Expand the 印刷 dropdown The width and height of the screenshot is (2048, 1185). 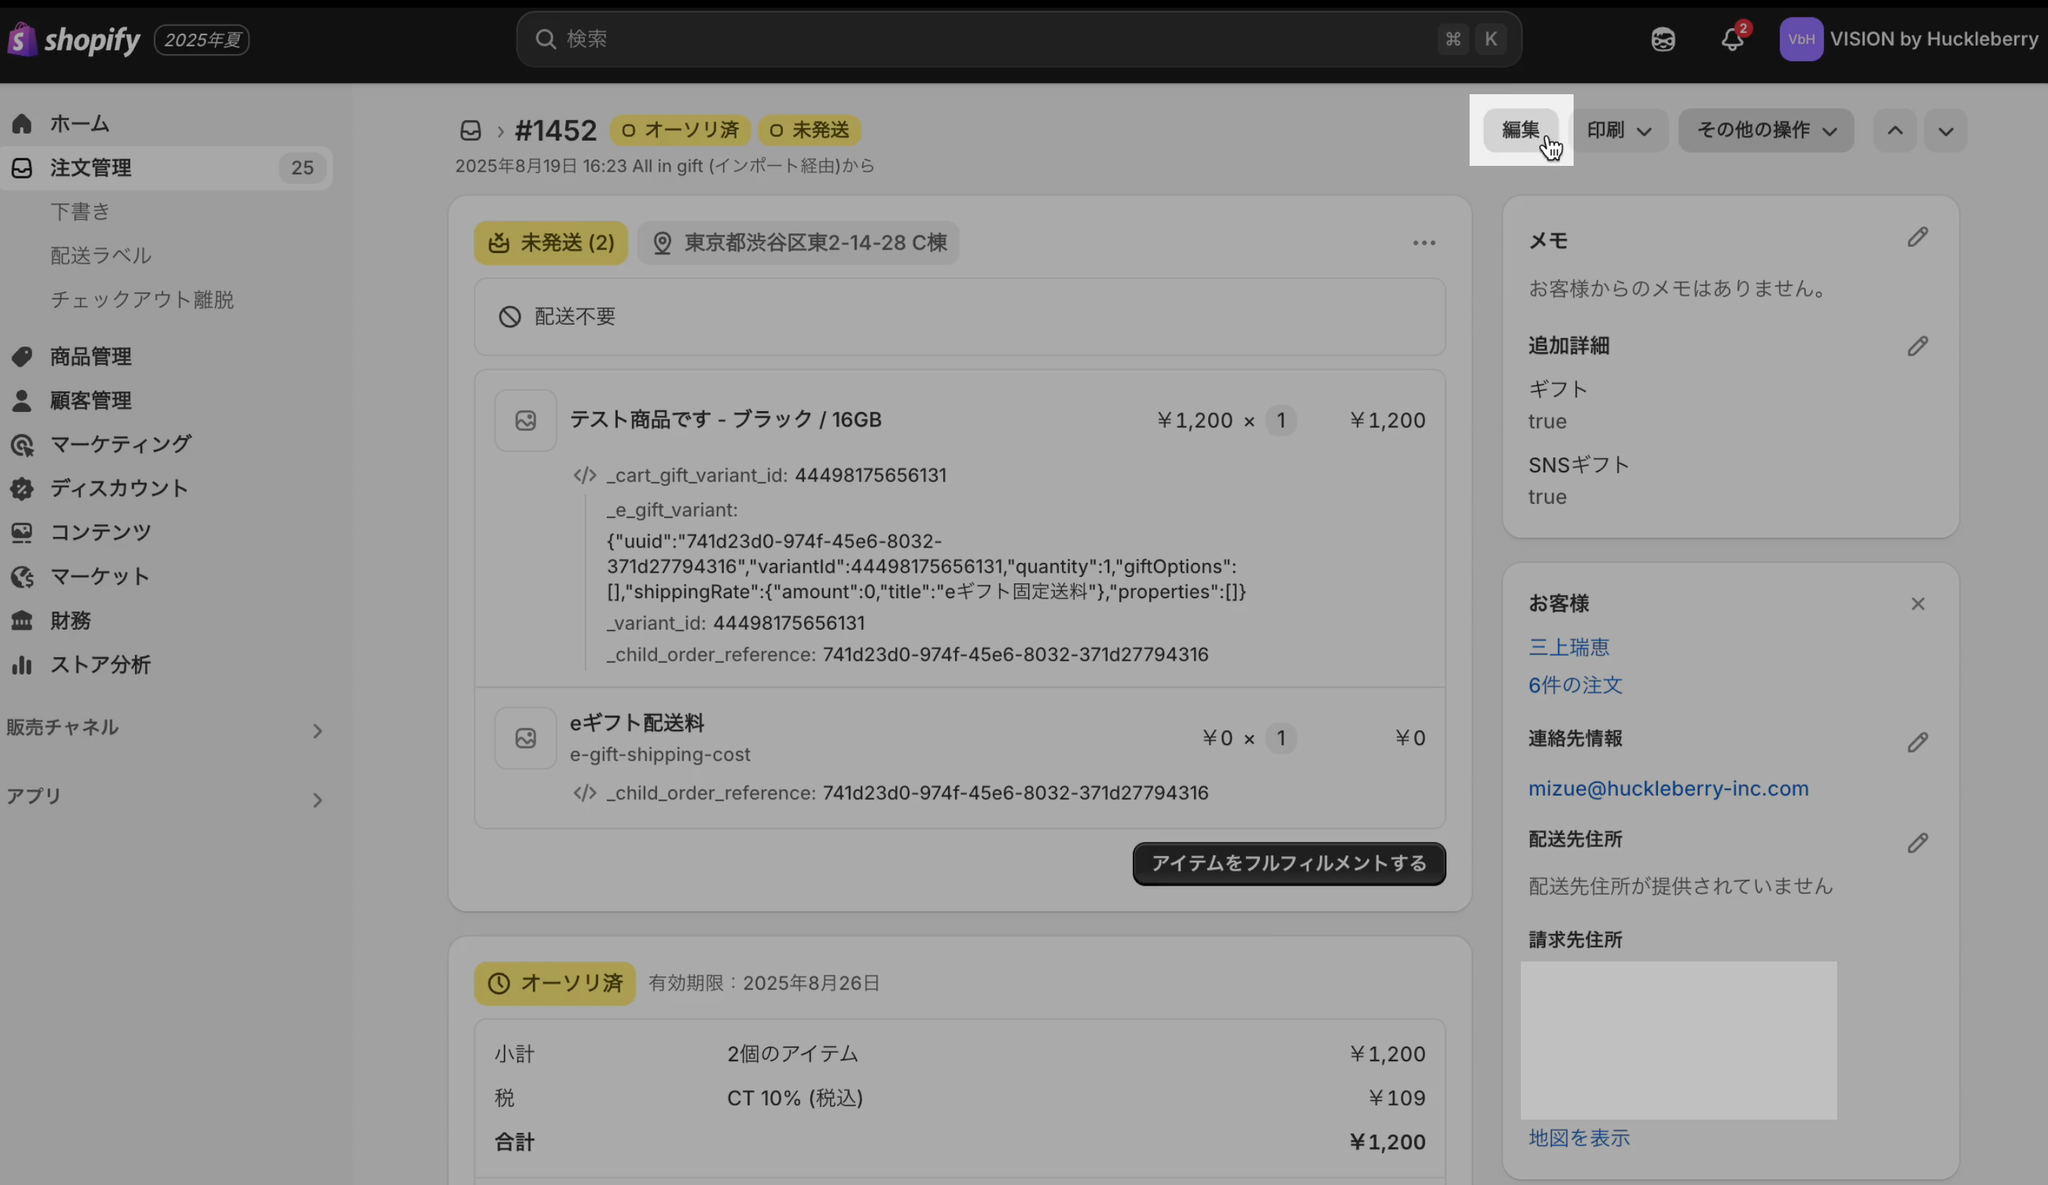pyautogui.click(x=1619, y=131)
